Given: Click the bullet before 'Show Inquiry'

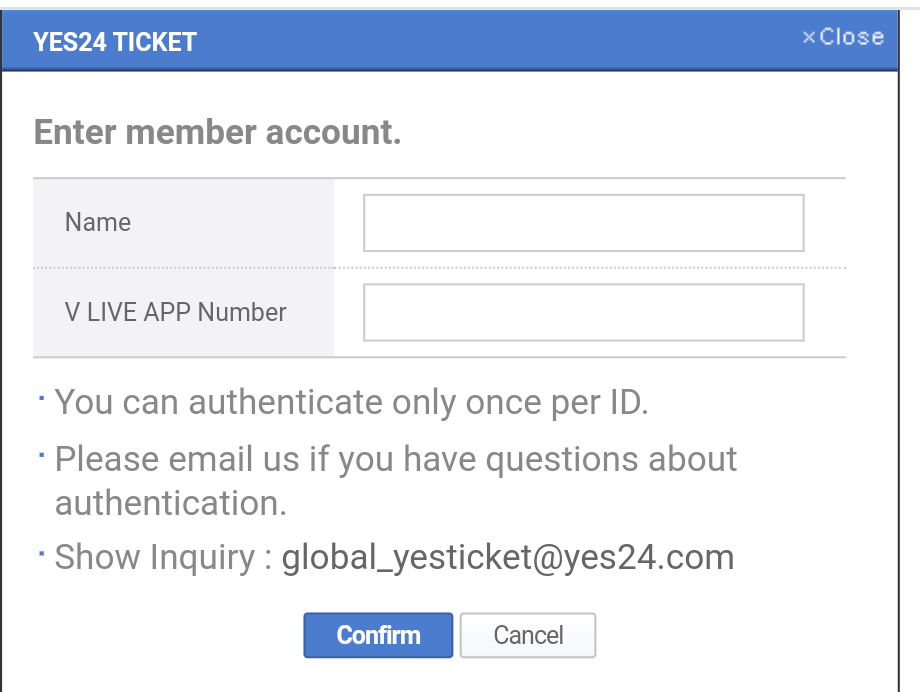Looking at the screenshot, I should (x=42, y=552).
